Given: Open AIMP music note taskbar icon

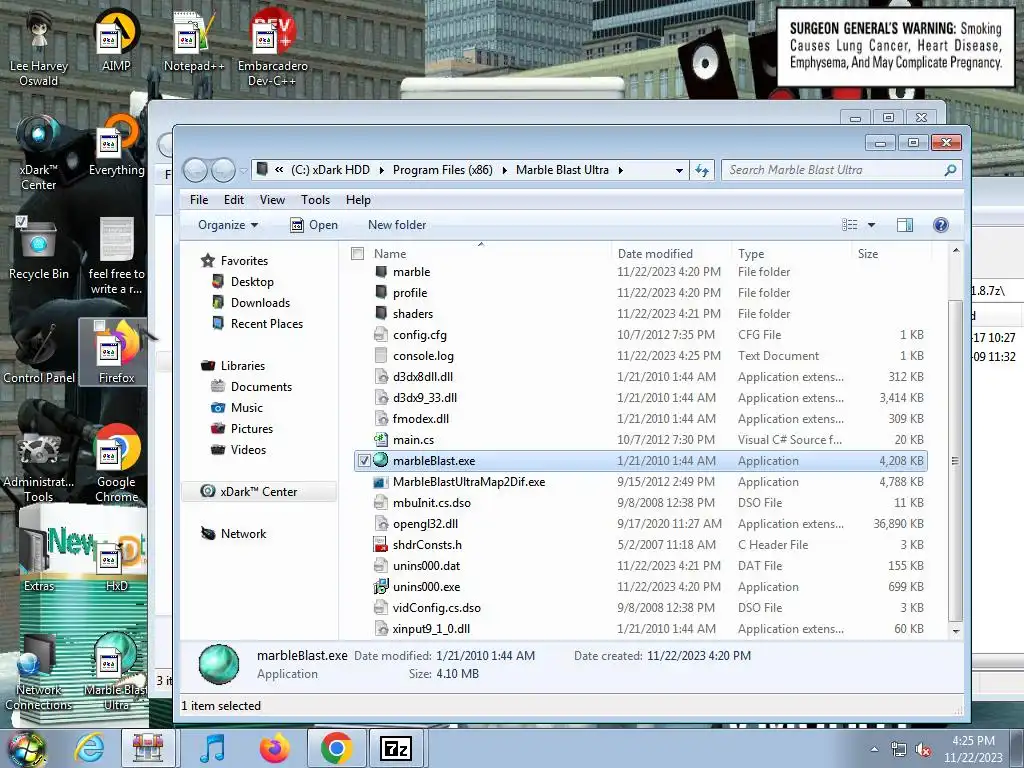Looking at the screenshot, I should tap(212, 748).
